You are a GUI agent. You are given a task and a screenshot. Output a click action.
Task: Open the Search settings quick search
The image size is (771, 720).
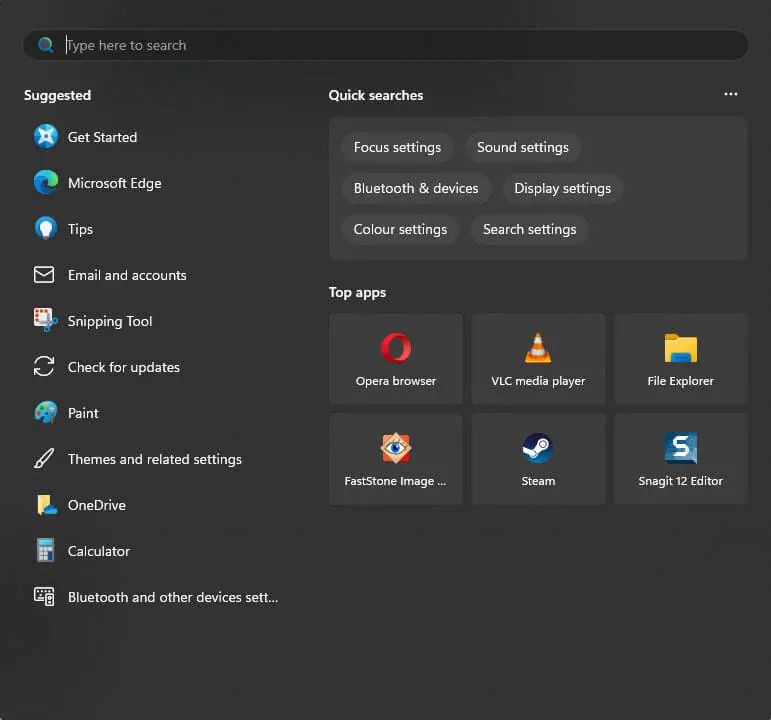[530, 229]
